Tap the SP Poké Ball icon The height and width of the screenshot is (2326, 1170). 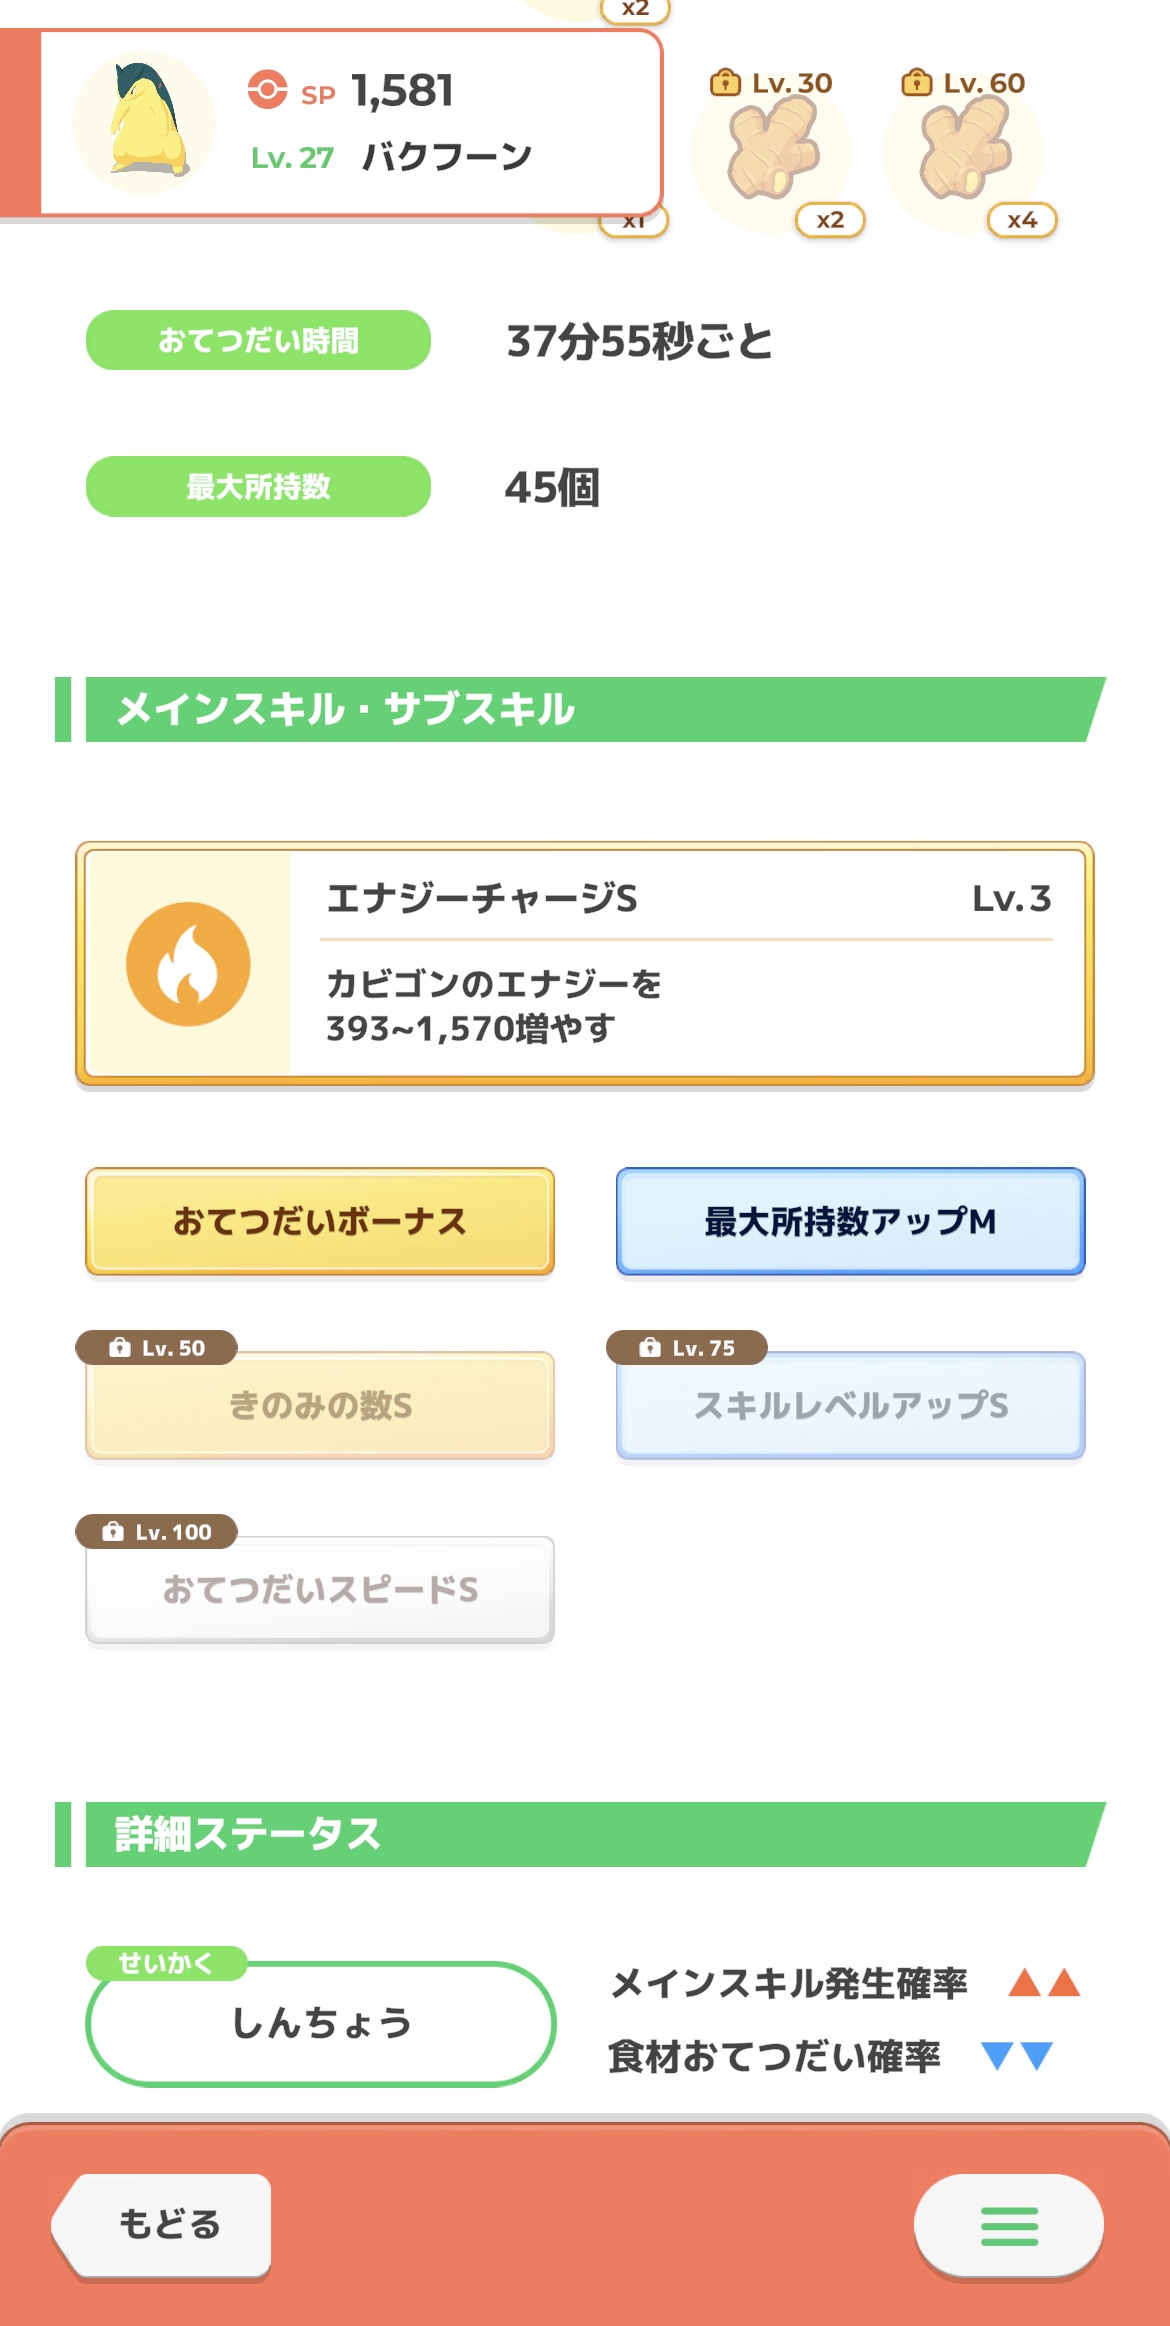(x=267, y=89)
